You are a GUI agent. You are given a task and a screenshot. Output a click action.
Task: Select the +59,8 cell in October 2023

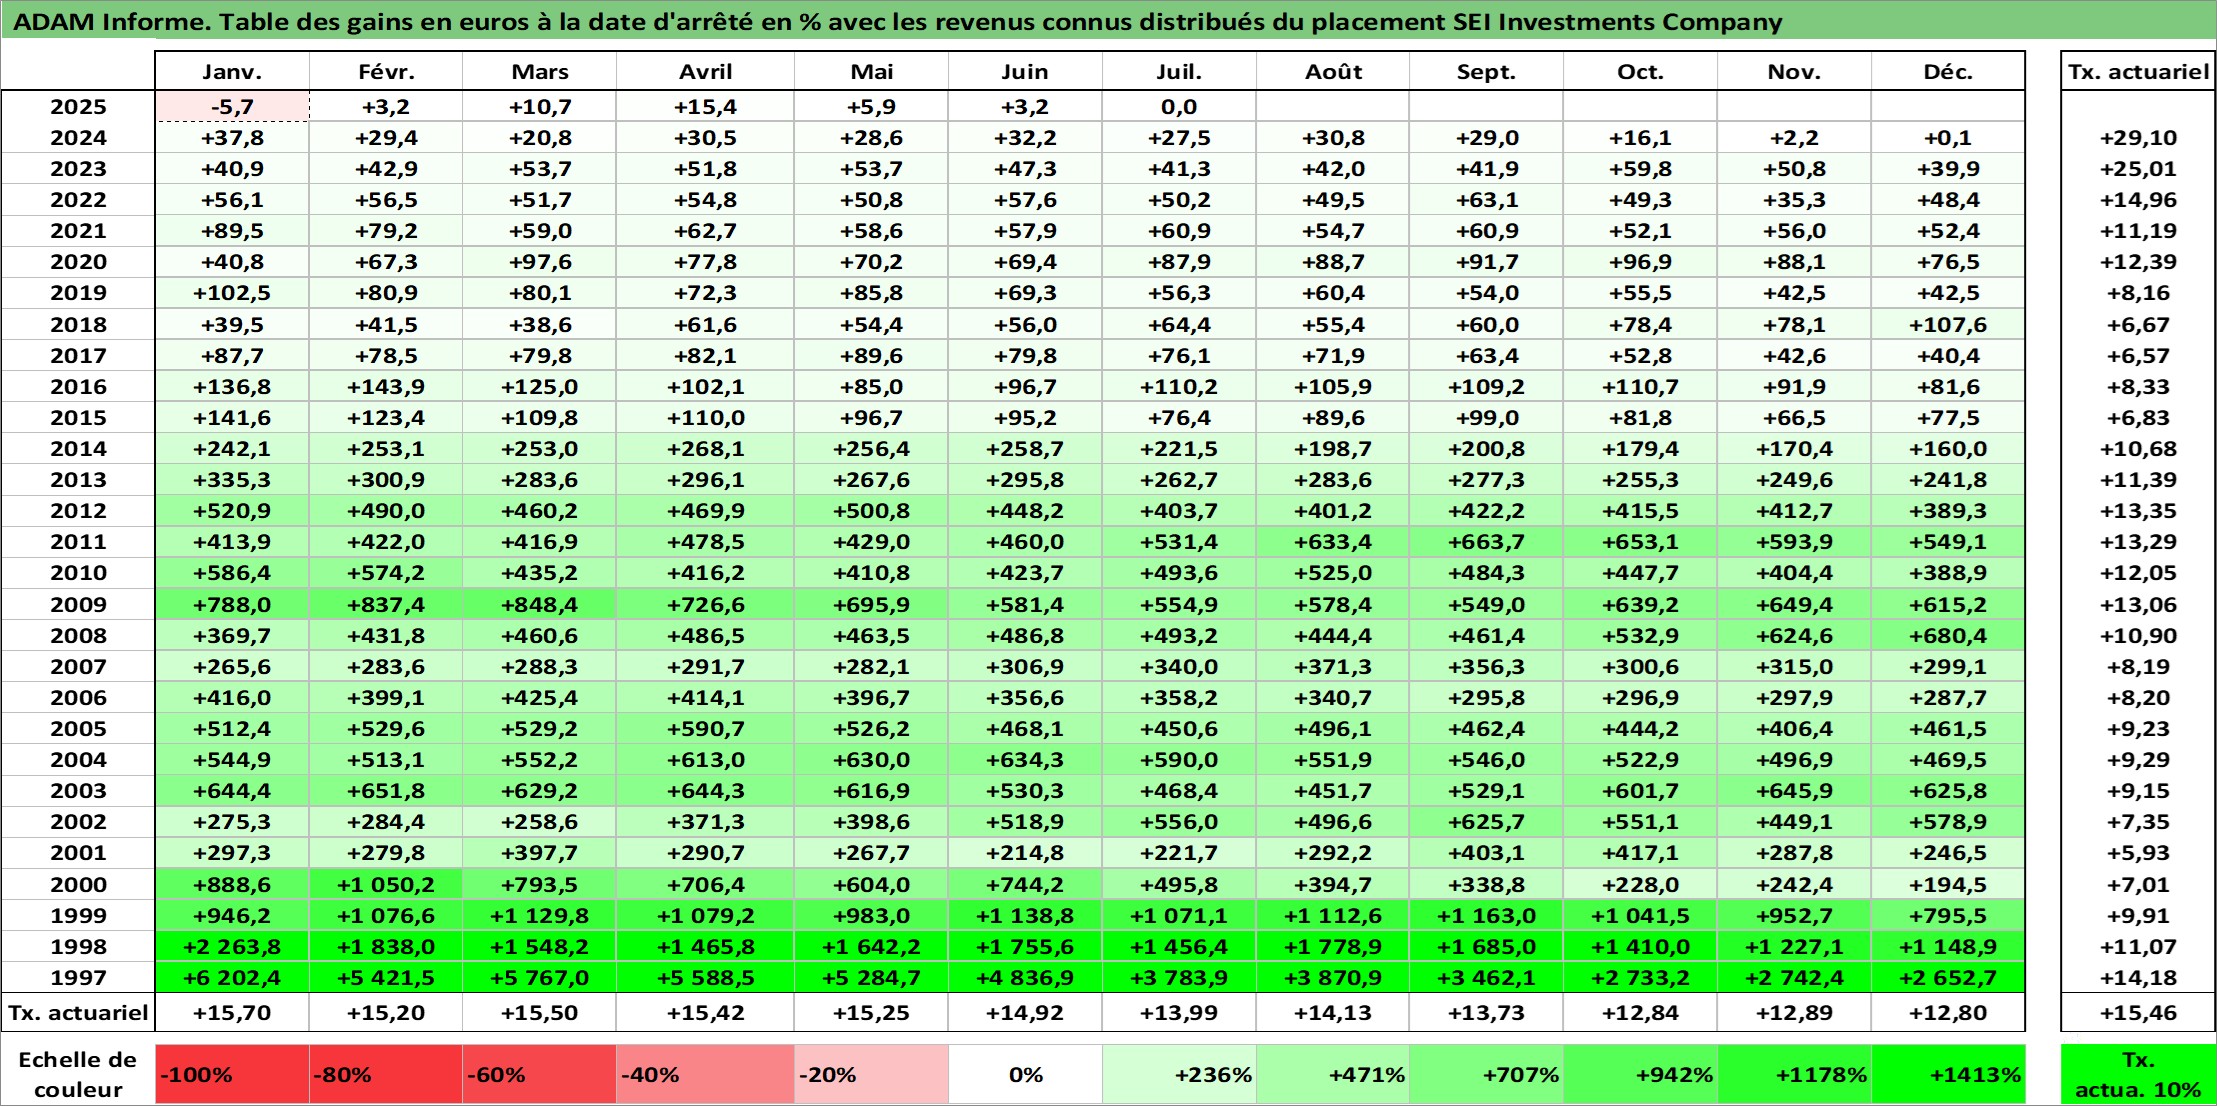click(x=1641, y=169)
